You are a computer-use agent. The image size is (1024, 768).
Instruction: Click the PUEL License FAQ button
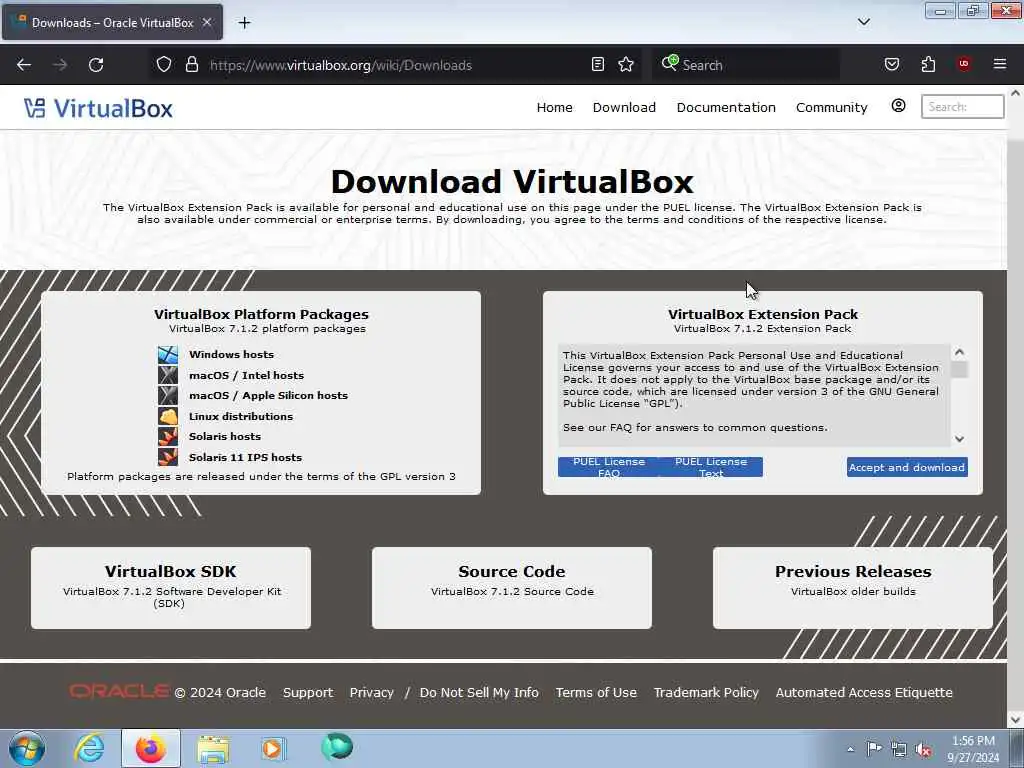(609, 467)
